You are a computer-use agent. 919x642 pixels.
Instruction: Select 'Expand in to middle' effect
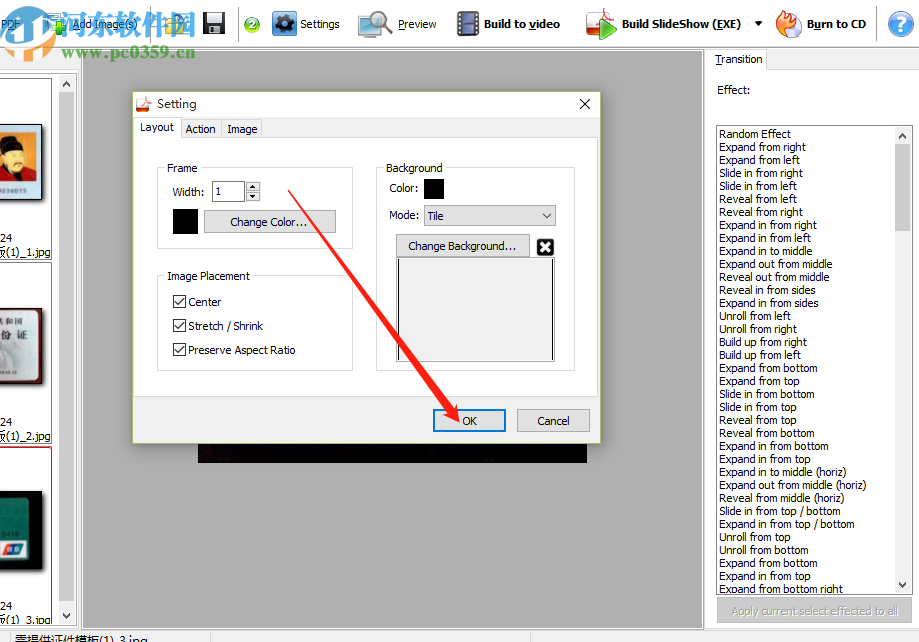(x=765, y=251)
